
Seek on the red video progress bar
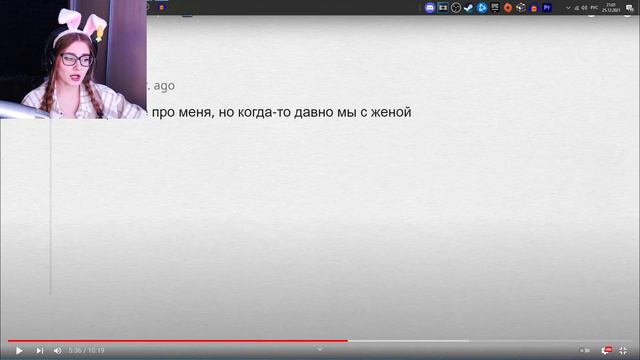(178, 340)
